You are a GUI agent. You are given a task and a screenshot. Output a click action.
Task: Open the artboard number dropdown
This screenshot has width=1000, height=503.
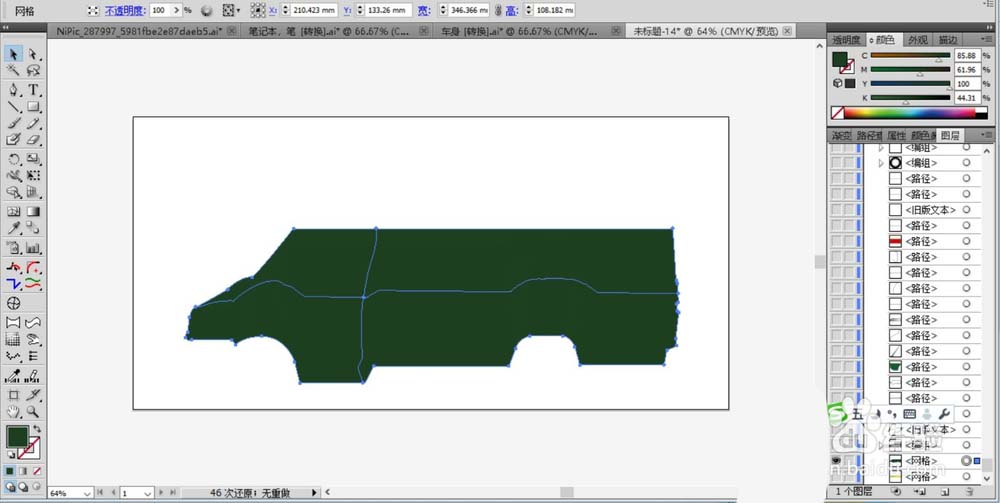(147, 493)
